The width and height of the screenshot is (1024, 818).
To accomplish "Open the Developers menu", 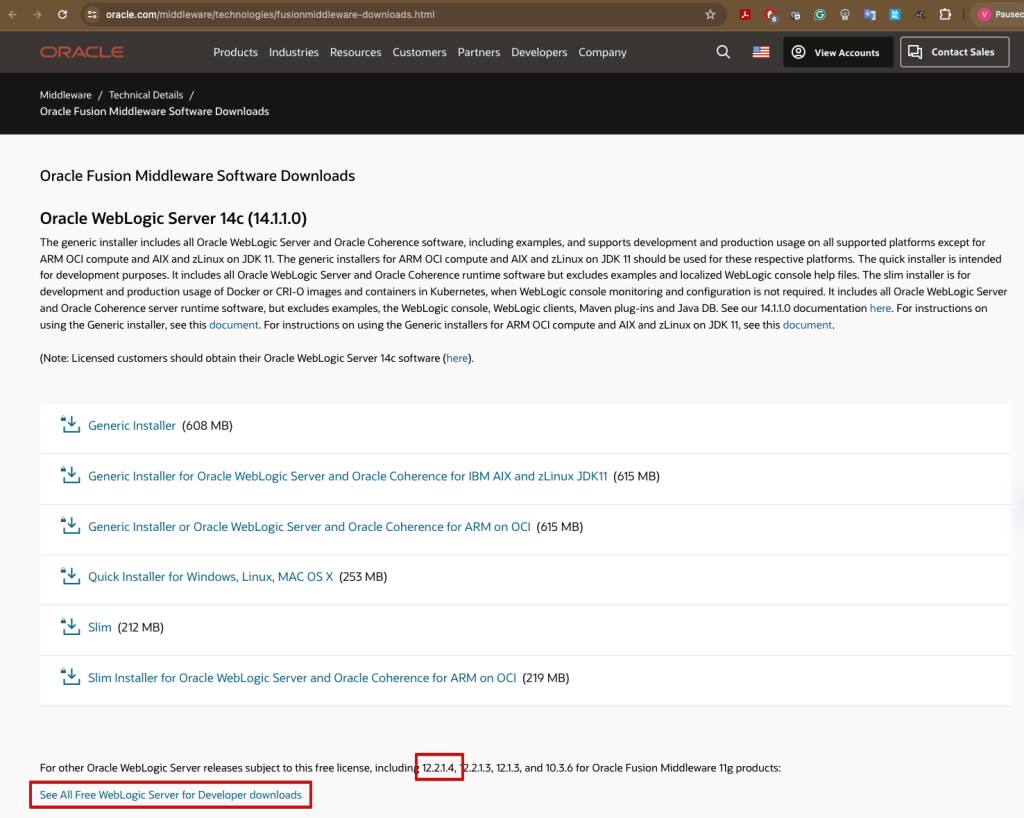I will coord(538,52).
